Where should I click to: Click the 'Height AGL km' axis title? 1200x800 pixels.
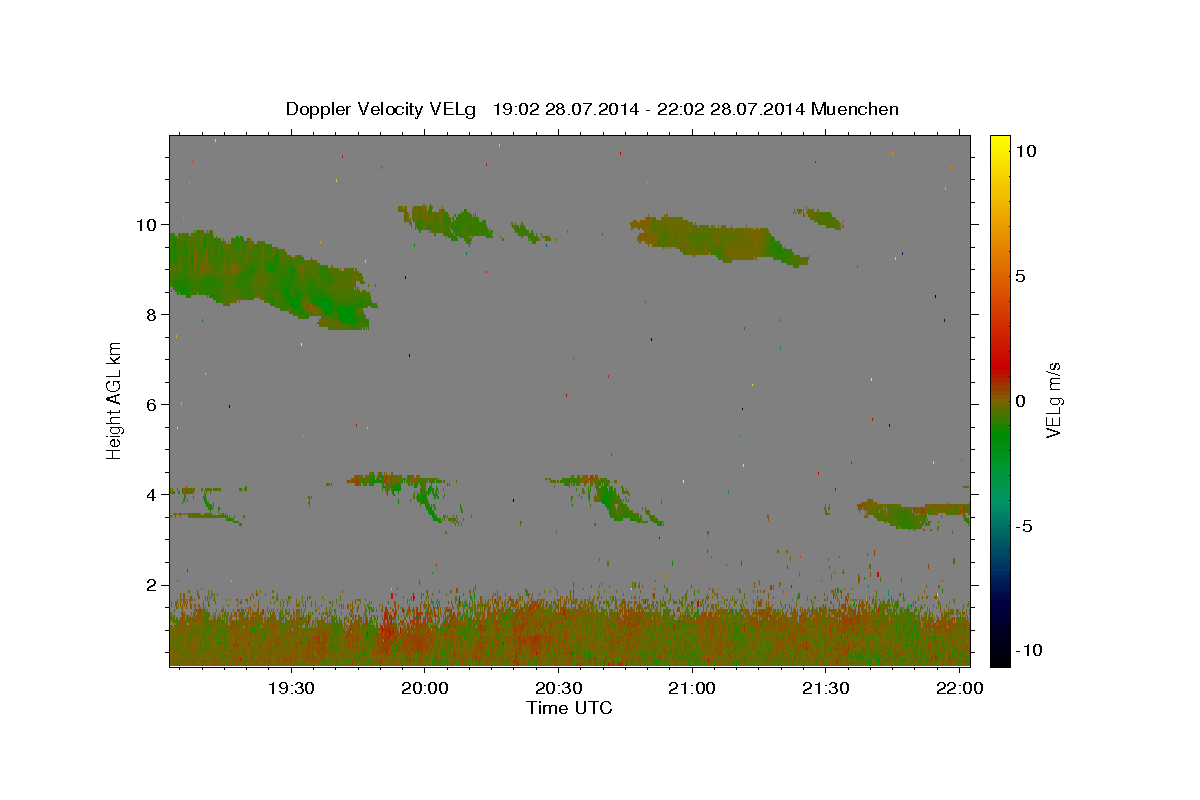click(x=115, y=400)
